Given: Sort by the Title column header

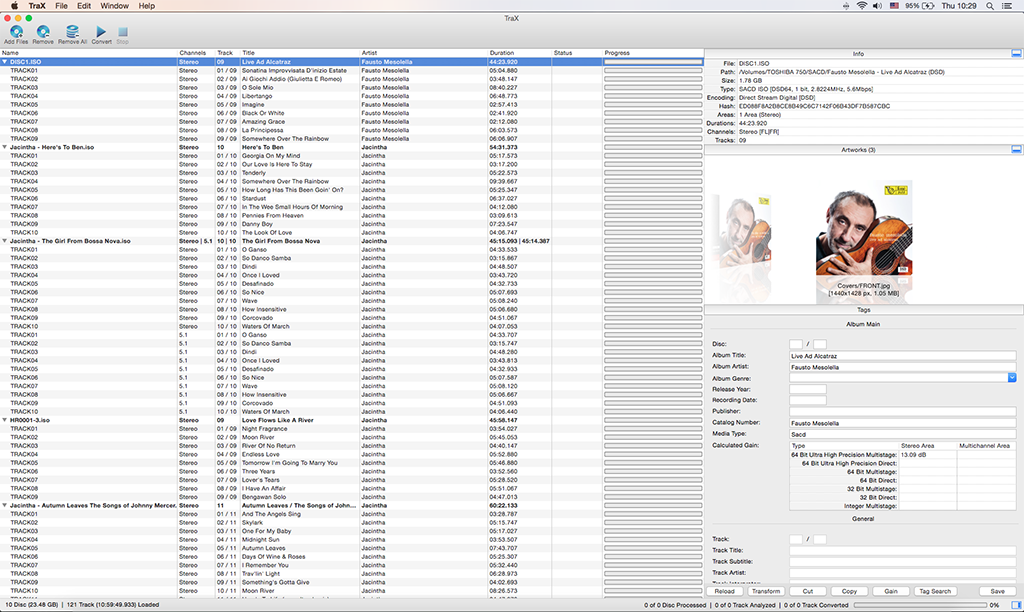Looking at the screenshot, I should [300, 53].
